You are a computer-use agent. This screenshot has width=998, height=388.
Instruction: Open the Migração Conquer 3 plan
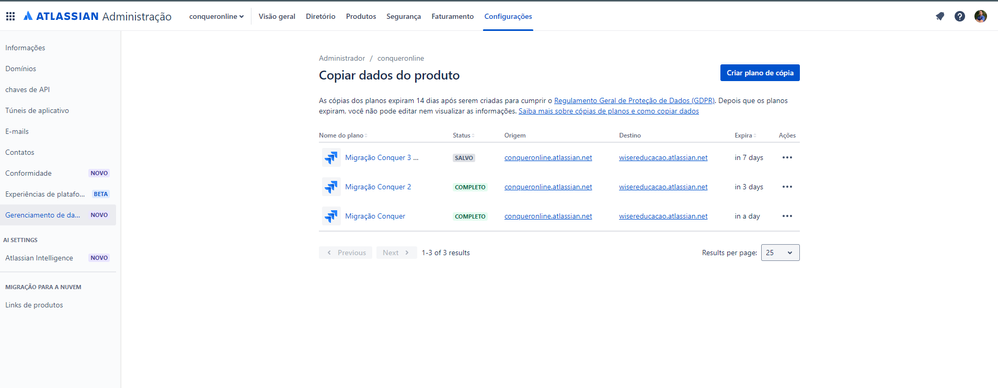pos(381,158)
